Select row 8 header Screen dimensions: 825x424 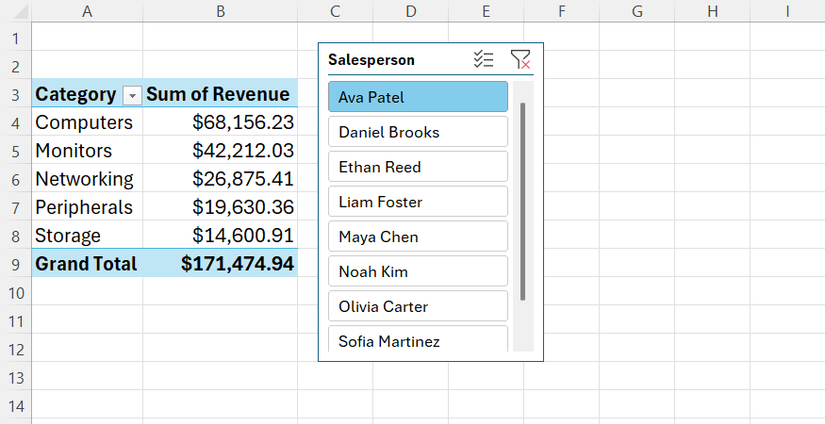16,236
